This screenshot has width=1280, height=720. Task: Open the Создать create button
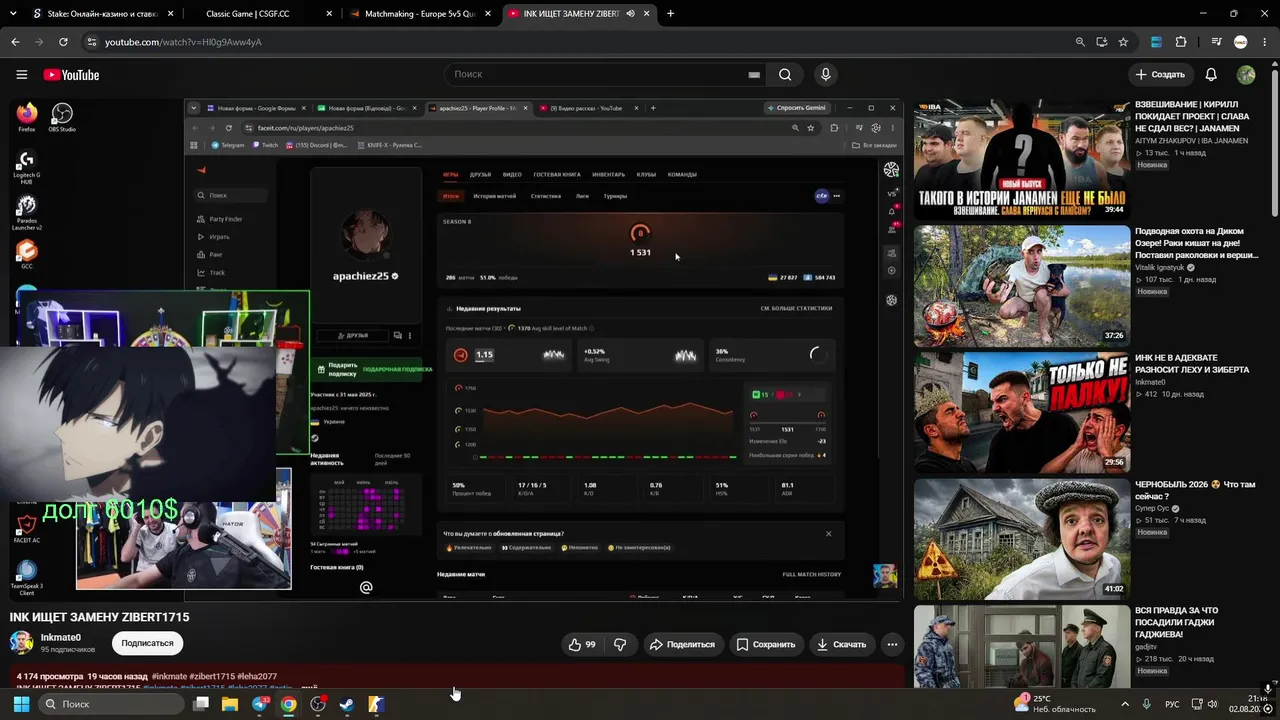click(1160, 75)
